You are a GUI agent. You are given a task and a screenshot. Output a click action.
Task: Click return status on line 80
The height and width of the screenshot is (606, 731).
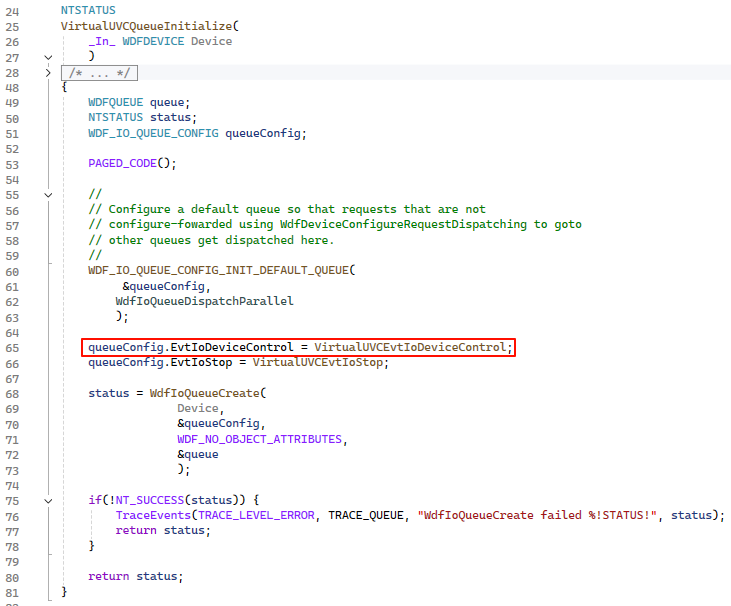(136, 577)
